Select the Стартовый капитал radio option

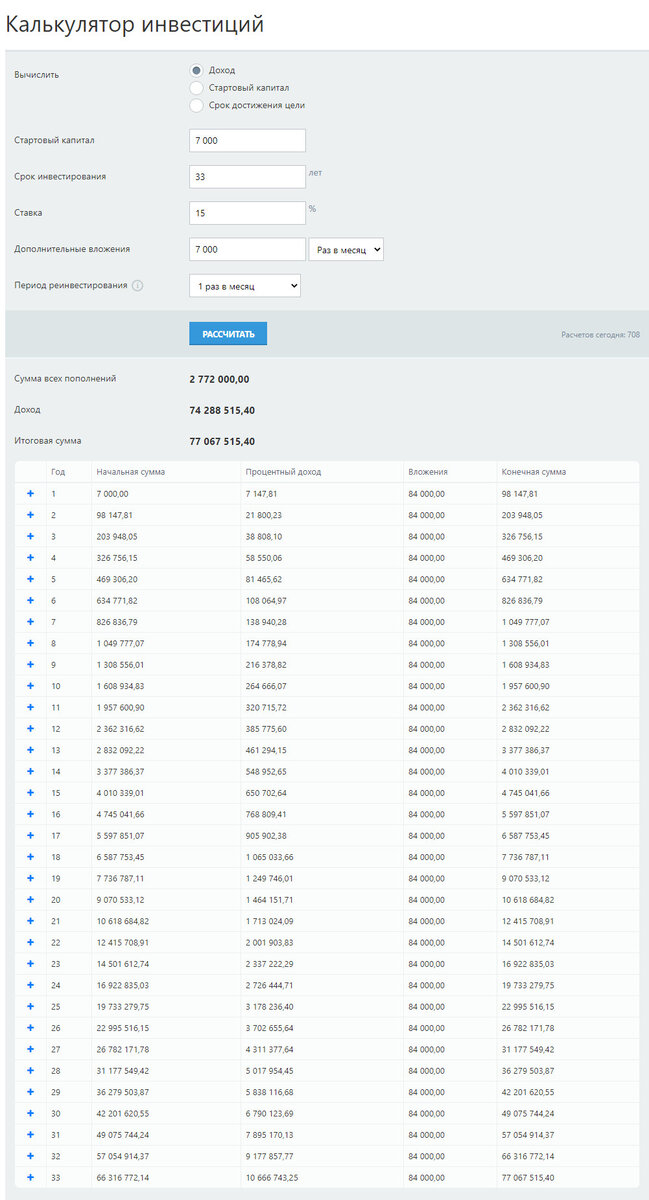196,88
